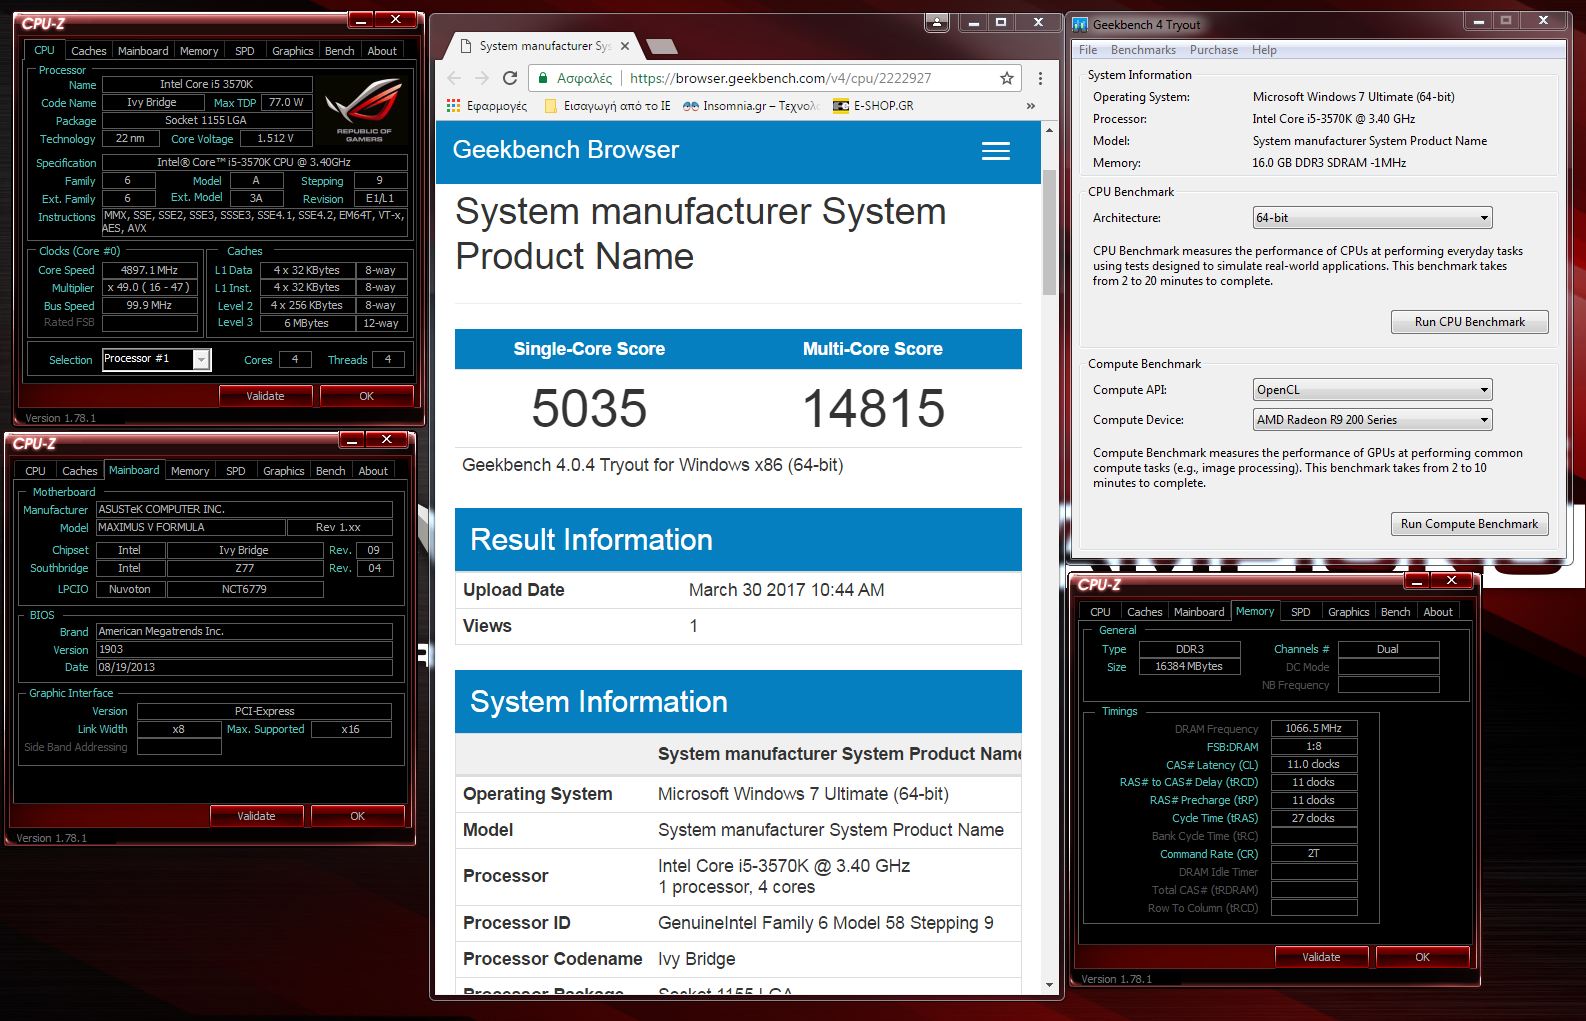The width and height of the screenshot is (1586, 1021).
Task: Click the Geekbench page scrollbar down arrow
Action: point(1049,985)
